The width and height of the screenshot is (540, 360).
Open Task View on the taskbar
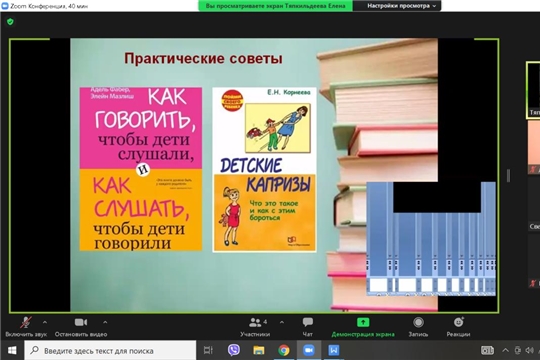click(208, 350)
